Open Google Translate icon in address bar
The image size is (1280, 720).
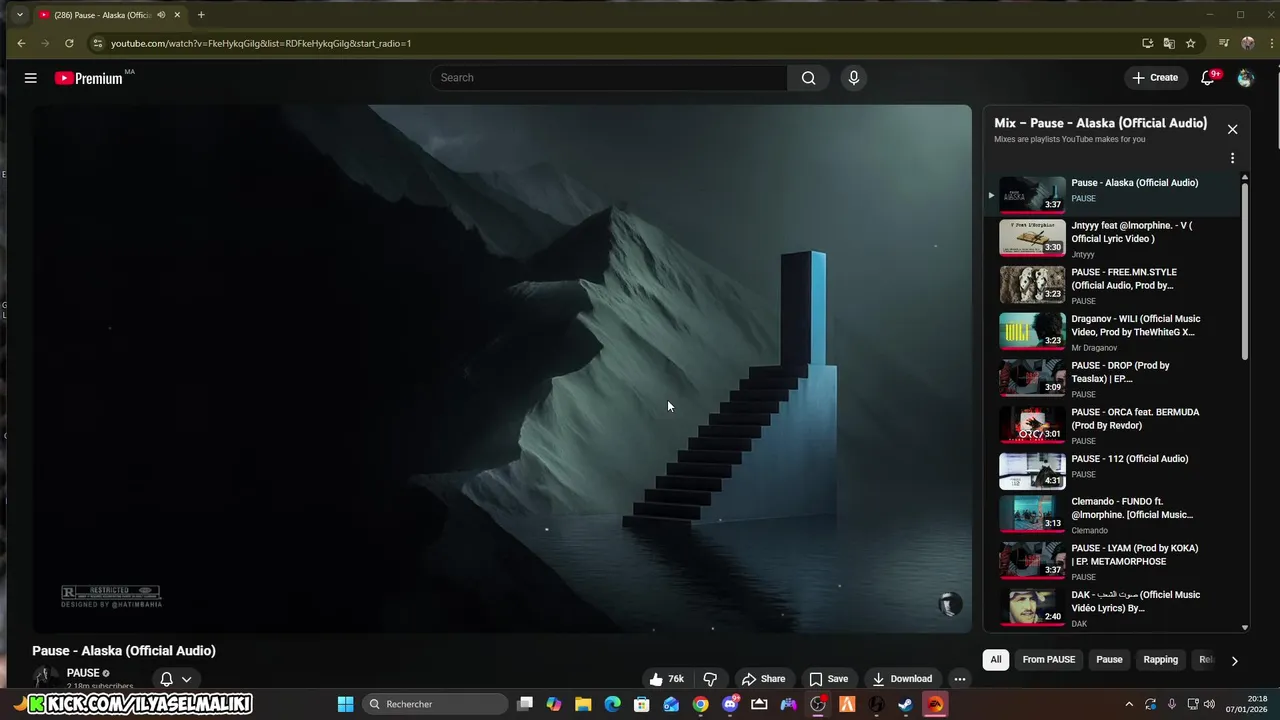1169,43
